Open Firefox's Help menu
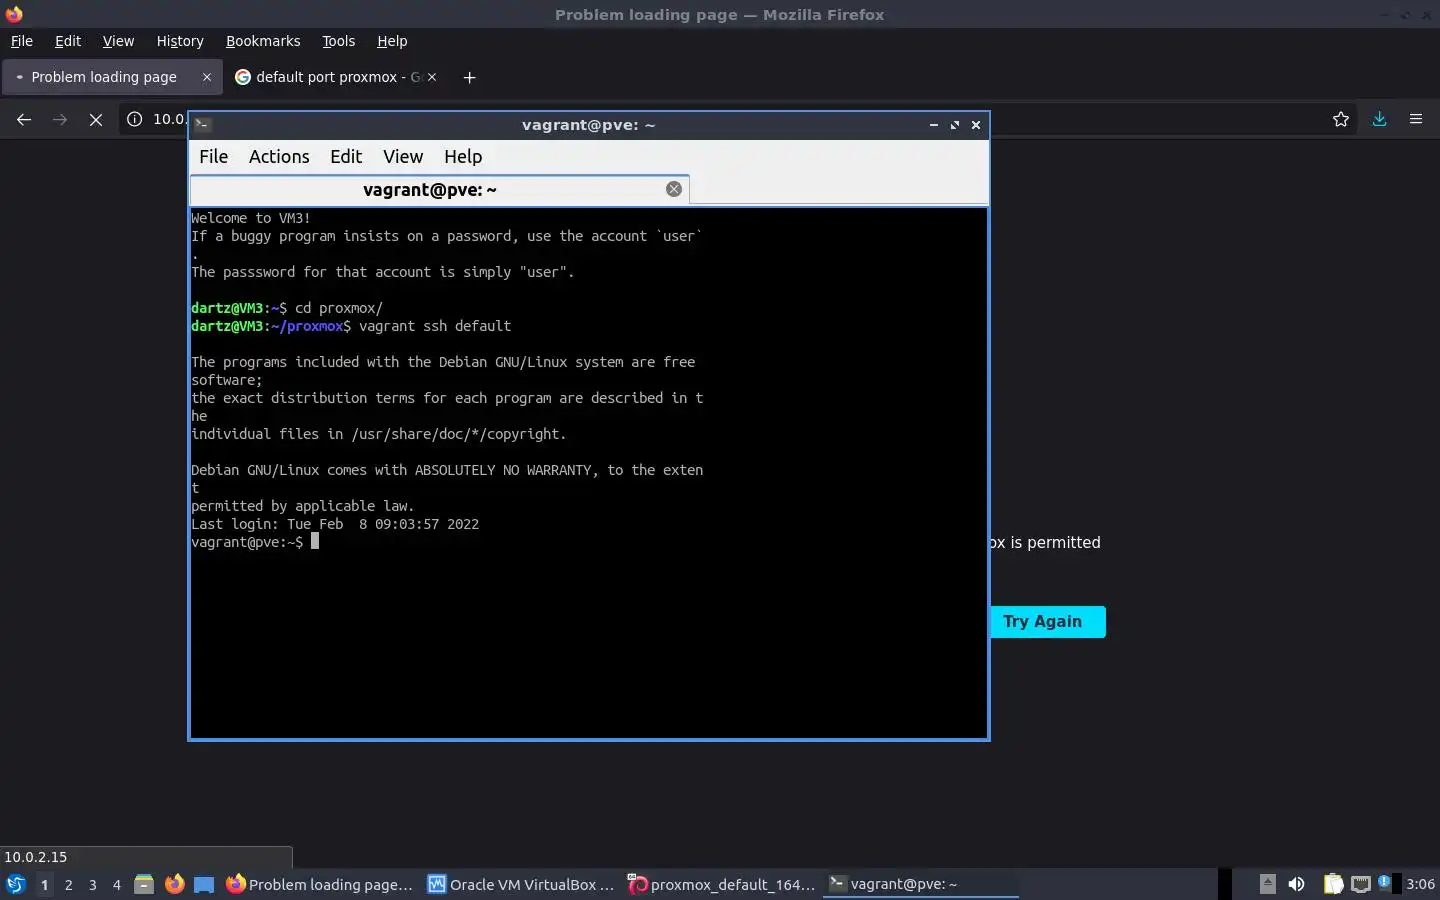The width and height of the screenshot is (1440, 900). 392,41
